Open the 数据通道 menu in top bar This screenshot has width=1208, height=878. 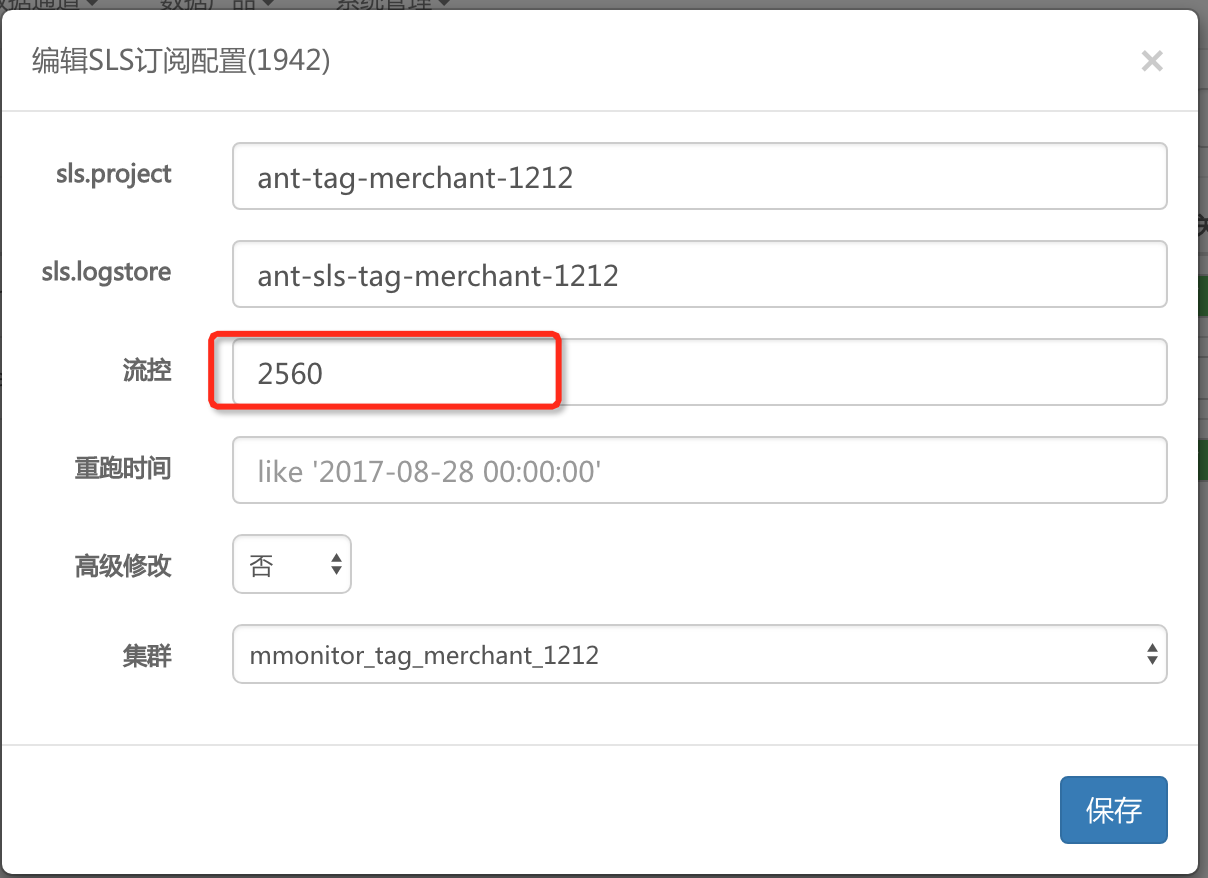click(50, 4)
